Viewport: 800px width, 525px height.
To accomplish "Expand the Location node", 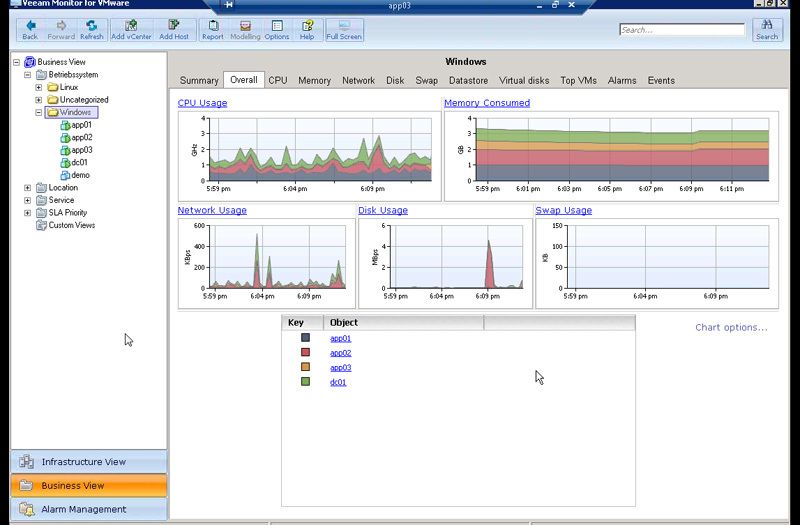I will coord(28,188).
